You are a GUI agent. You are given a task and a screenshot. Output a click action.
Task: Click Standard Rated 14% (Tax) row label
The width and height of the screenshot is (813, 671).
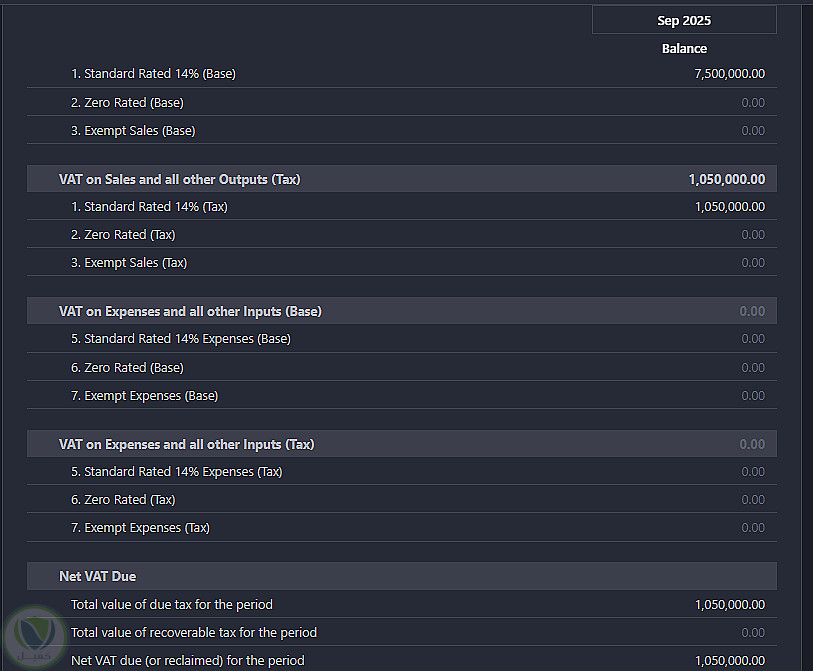[x=149, y=207]
